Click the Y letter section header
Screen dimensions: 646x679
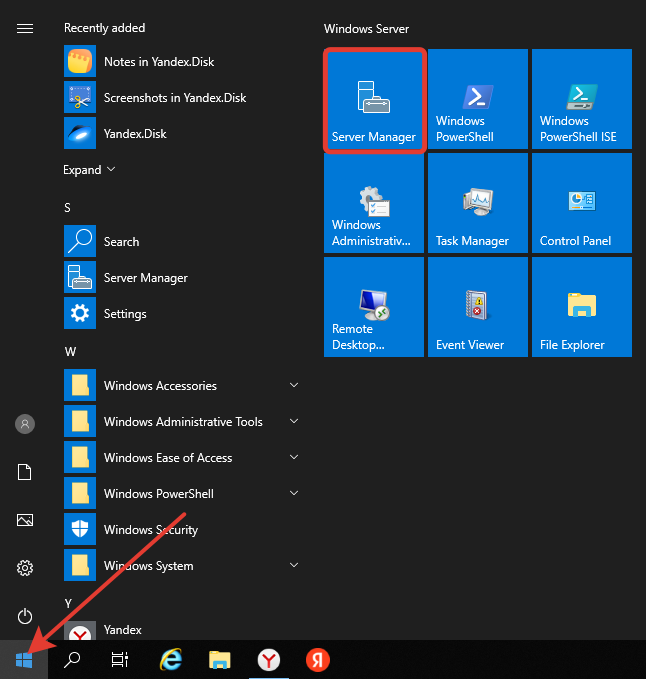(68, 603)
